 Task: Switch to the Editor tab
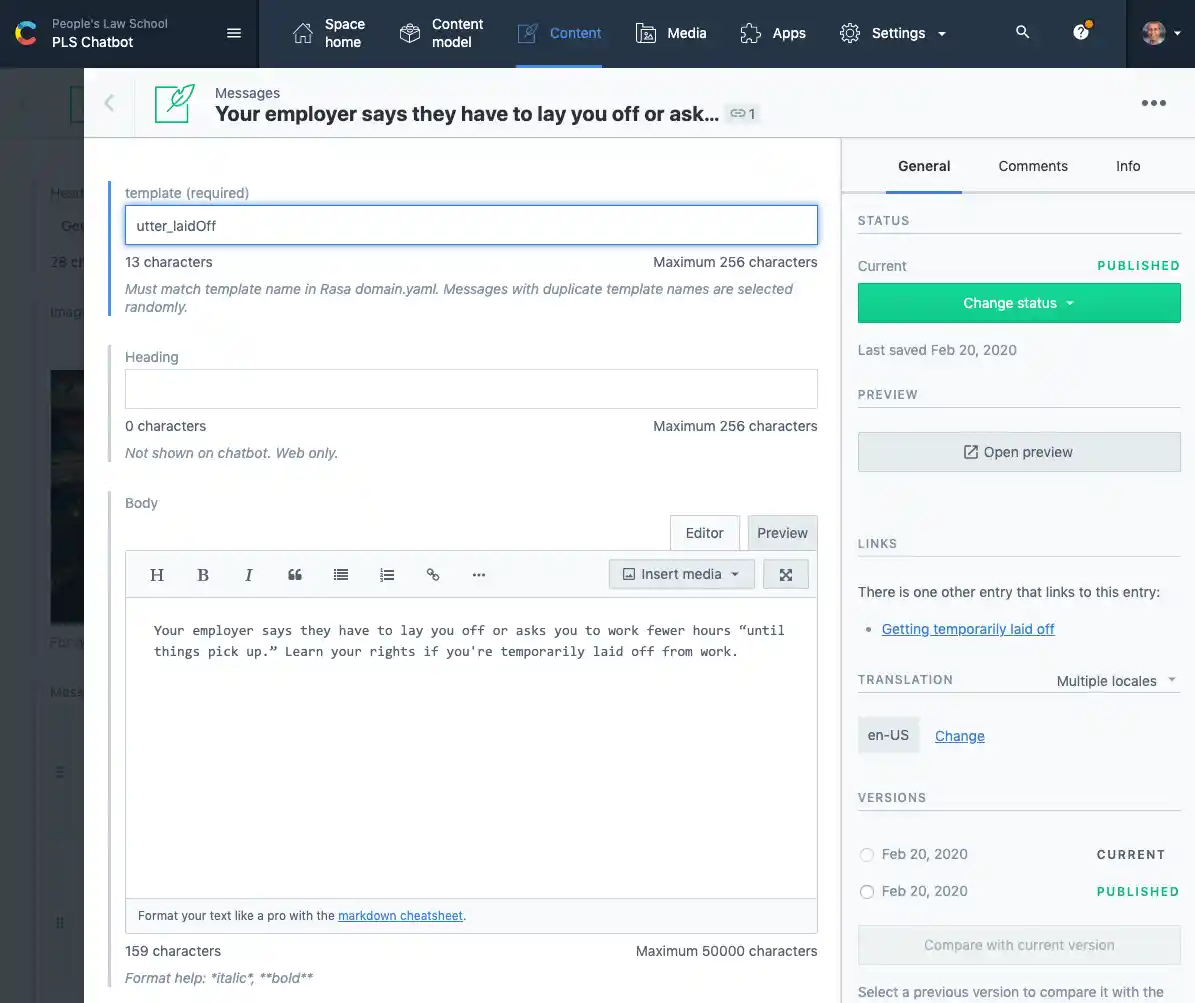click(x=704, y=533)
